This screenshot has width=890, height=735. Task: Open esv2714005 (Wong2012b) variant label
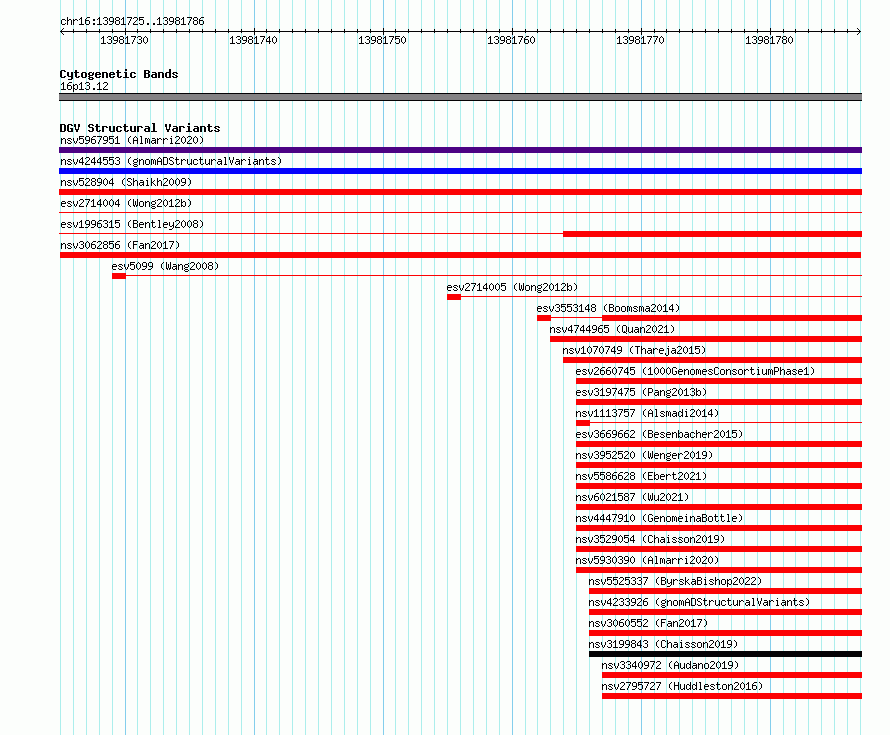[512, 287]
